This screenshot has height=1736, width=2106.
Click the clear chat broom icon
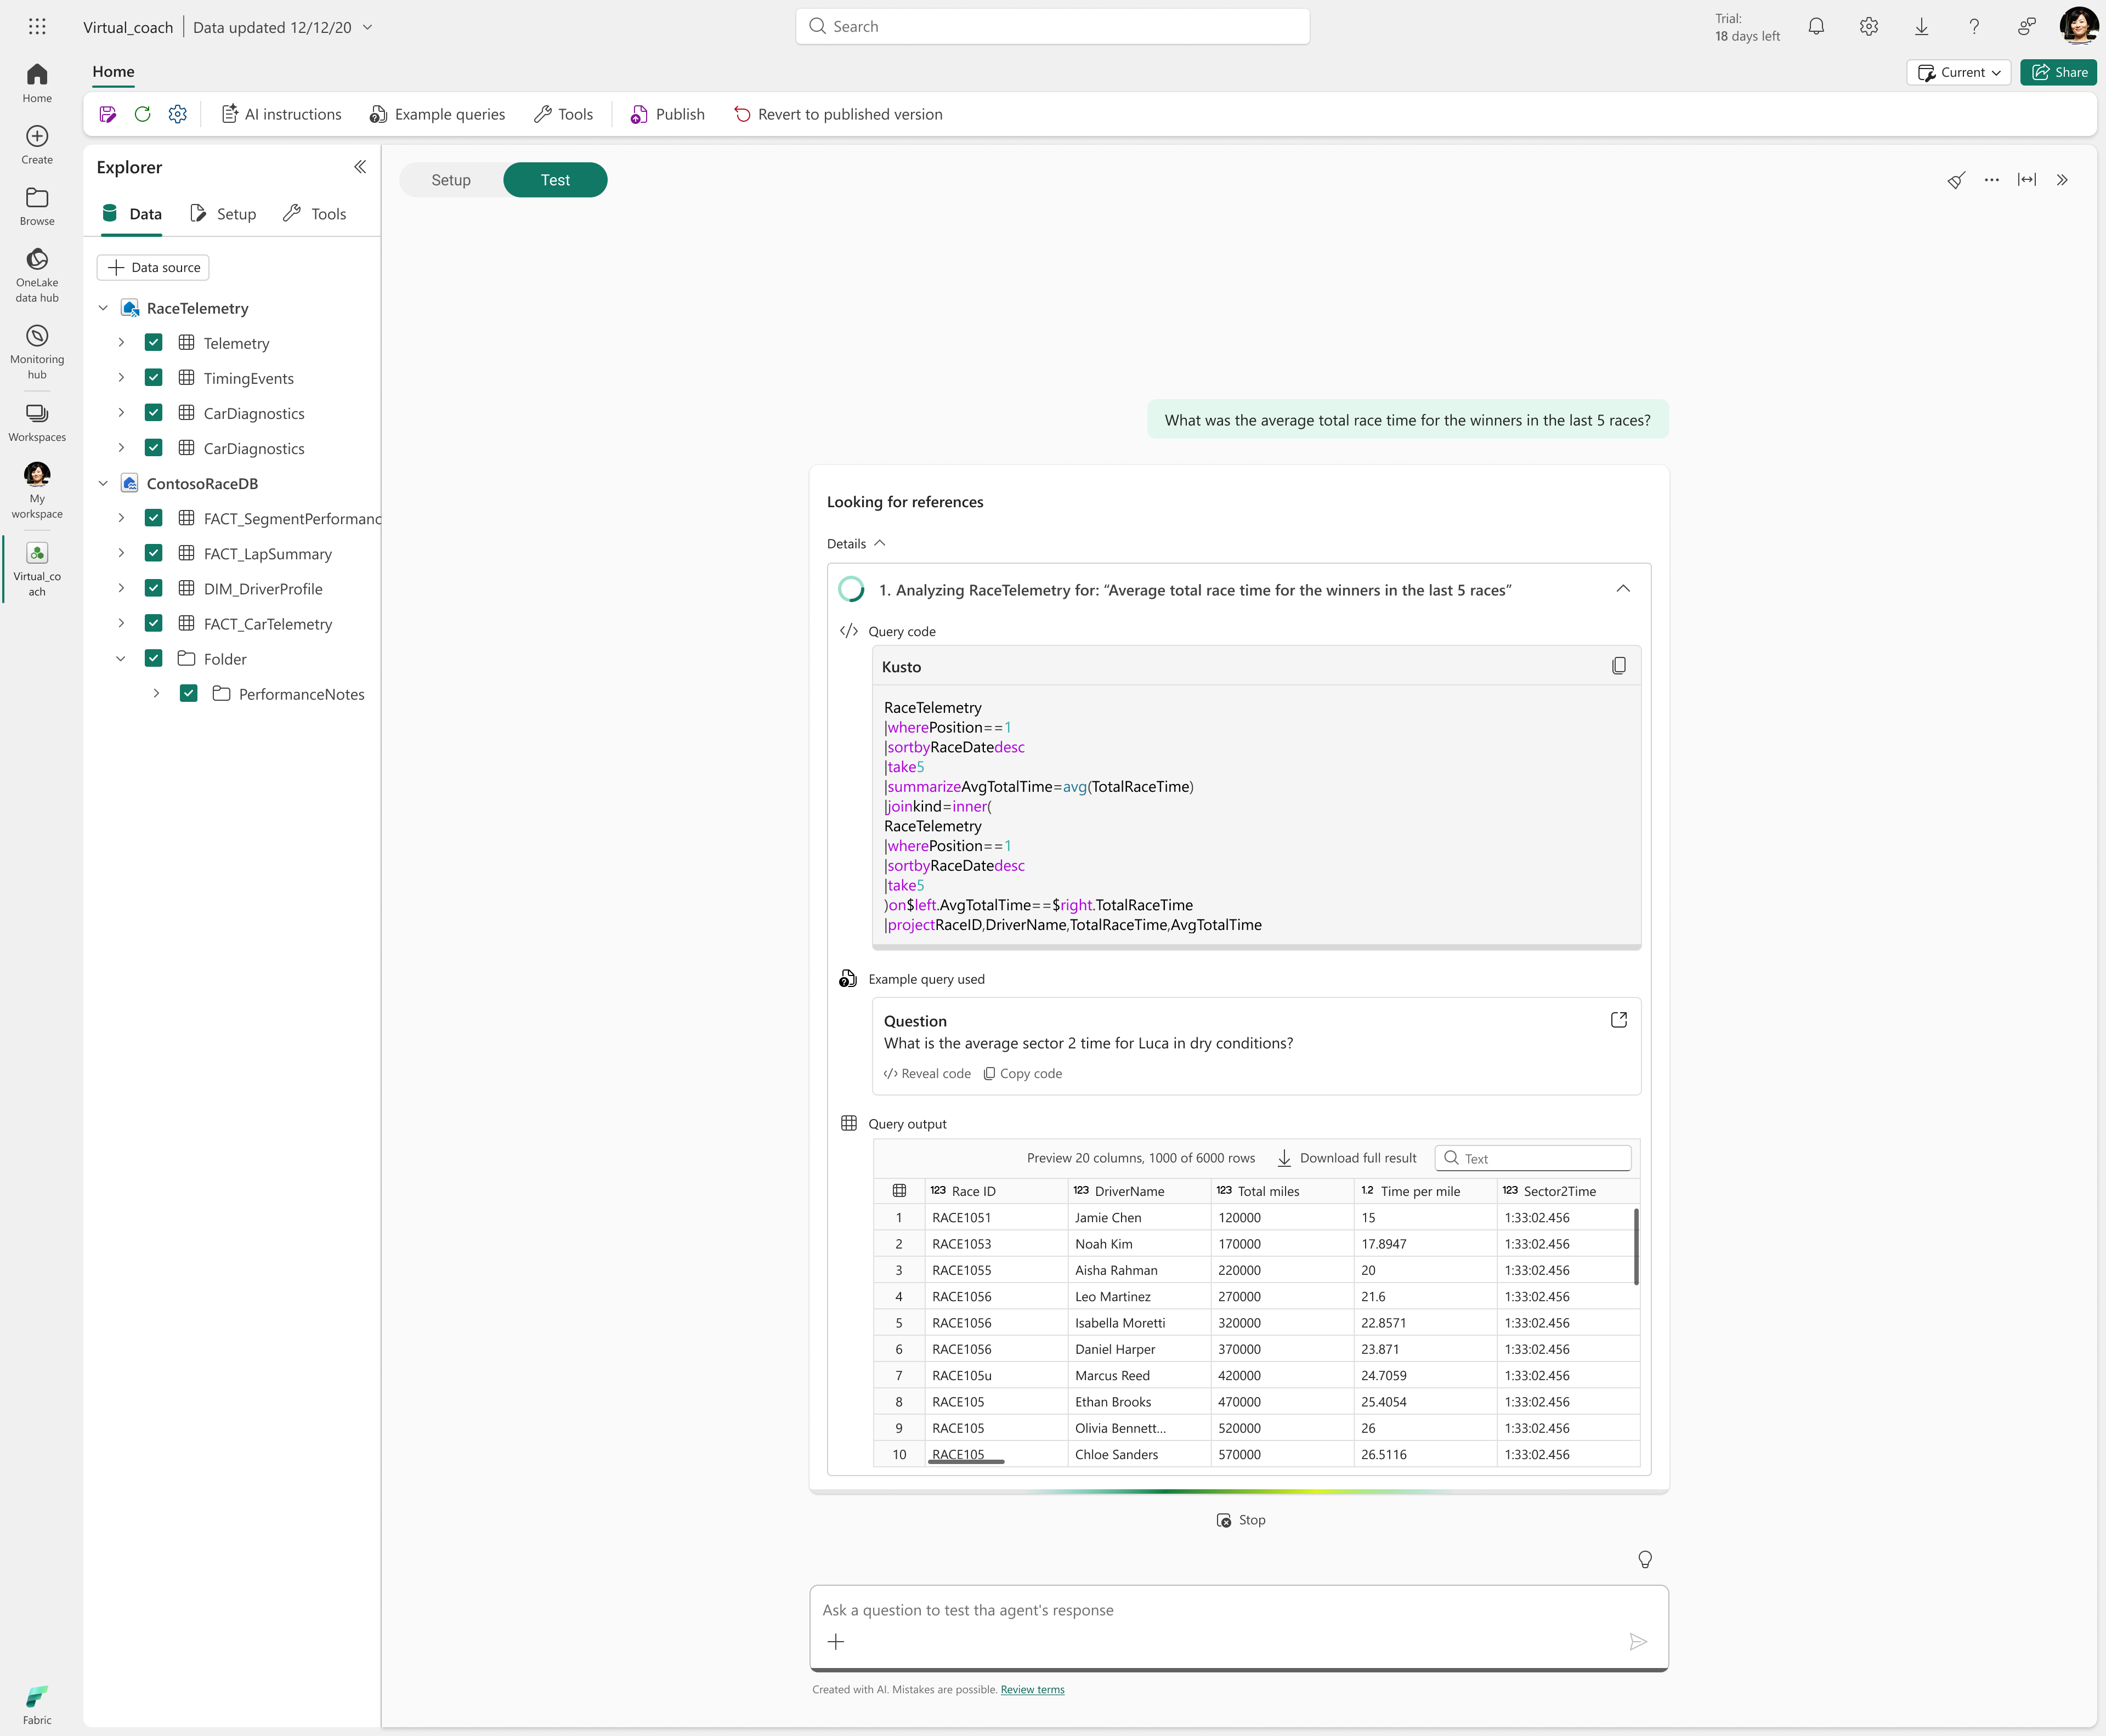pyautogui.click(x=1956, y=180)
